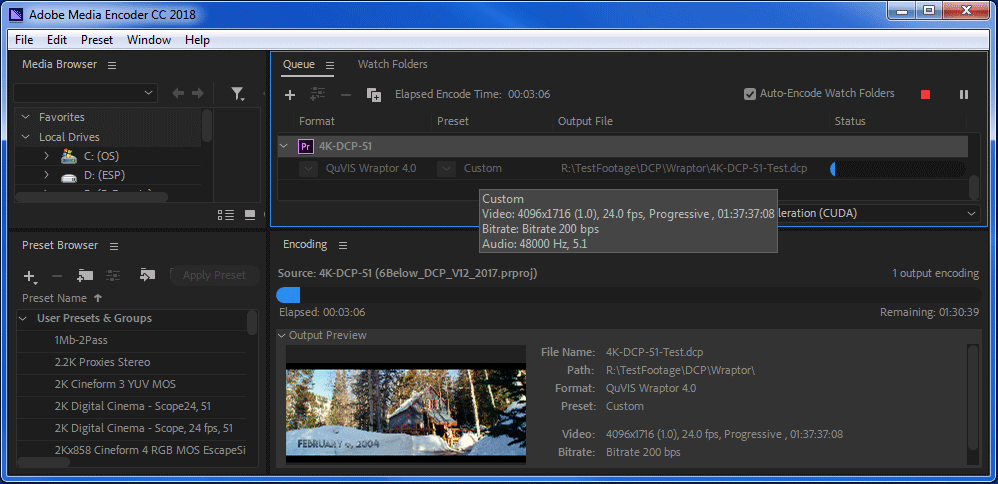Collapse User Presets & Groups
The height and width of the screenshot is (484, 998).
(x=23, y=318)
